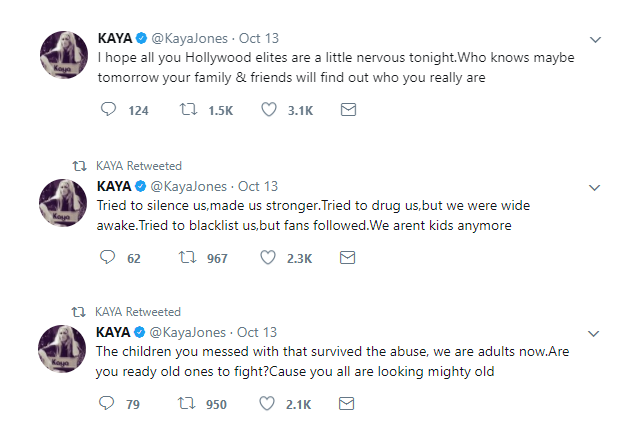Open dropdown on 'children you messed with' tweet
The width and height of the screenshot is (635, 424).
(x=596, y=333)
